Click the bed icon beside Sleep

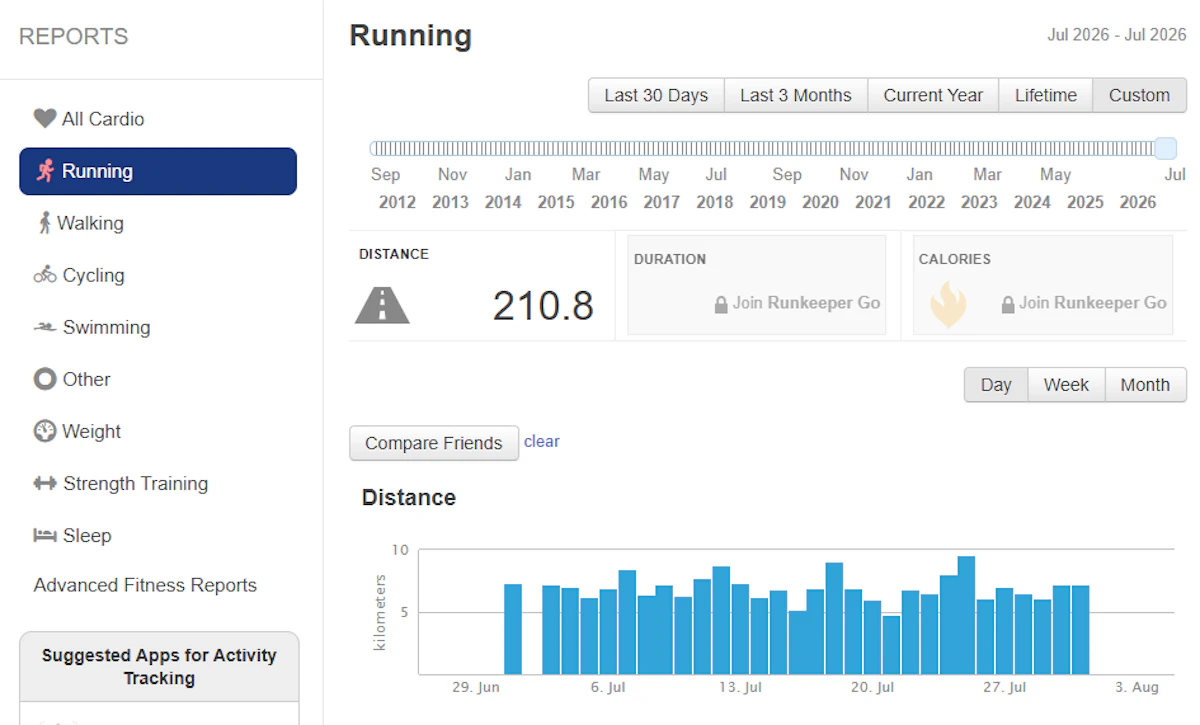point(45,535)
